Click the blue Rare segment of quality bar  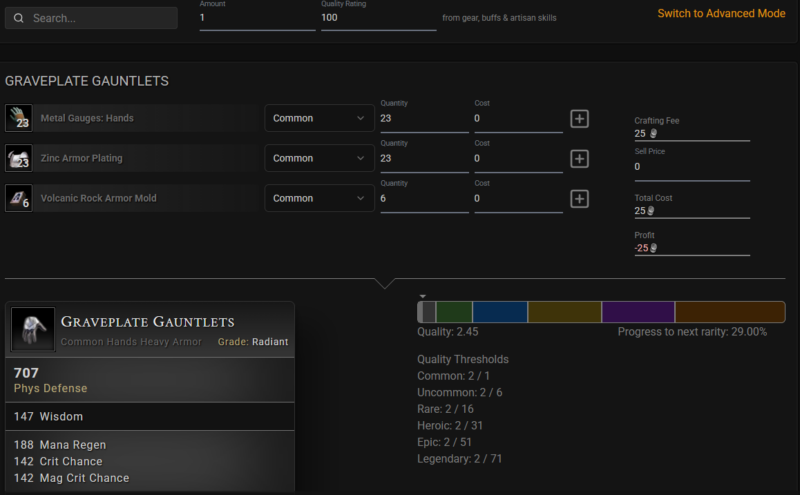coord(499,312)
